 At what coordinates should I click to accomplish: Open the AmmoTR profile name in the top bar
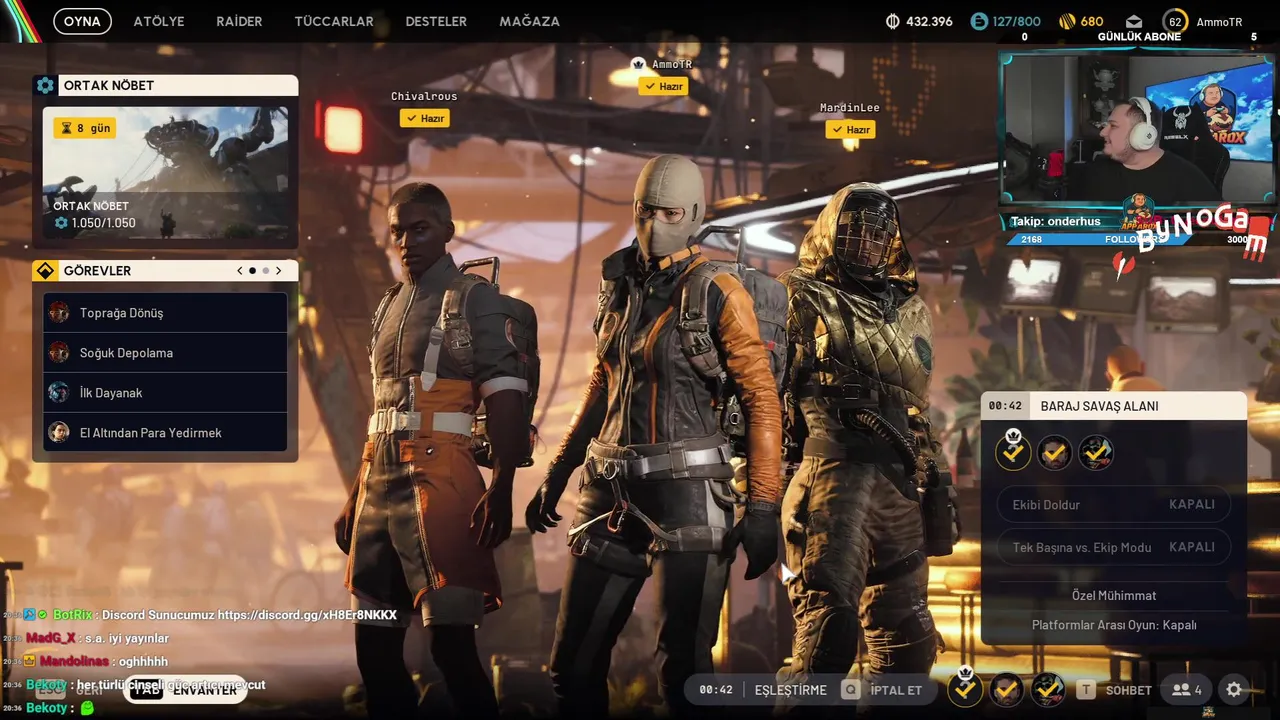1219,22
